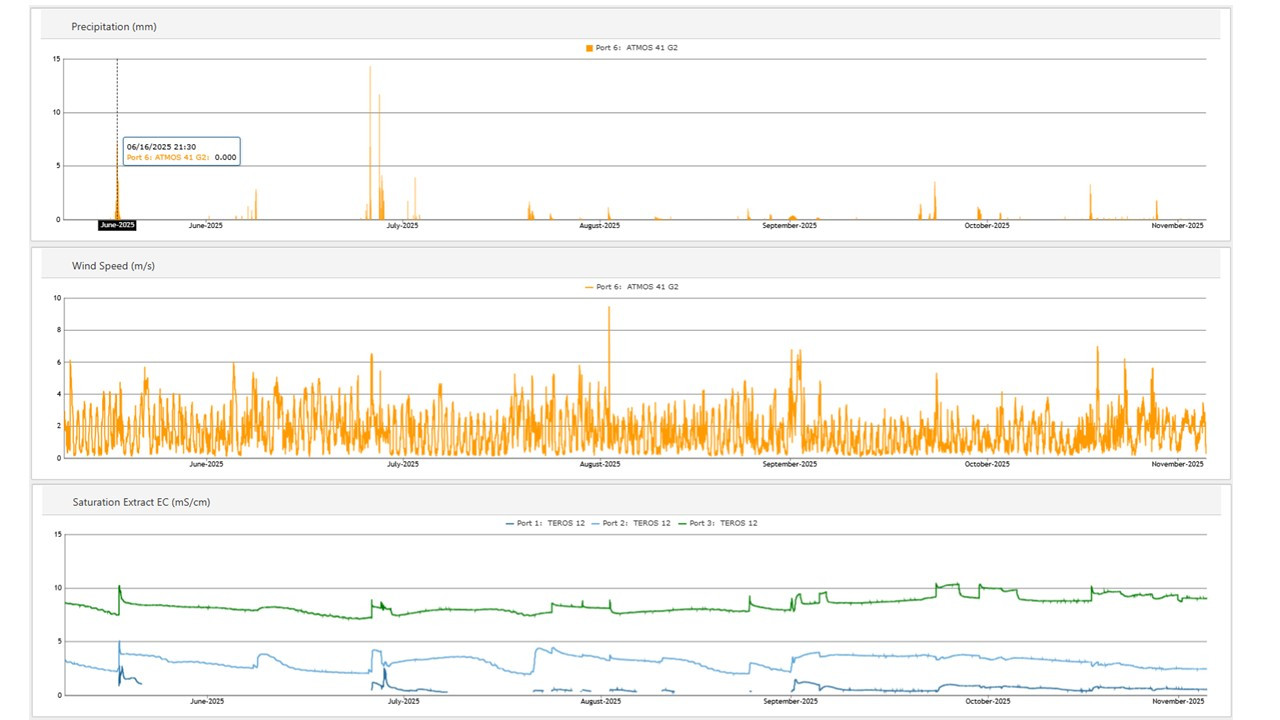This screenshot has width=1280, height=720.
Task: Click the Precipitation (mm) panel header
Action: 114,27
